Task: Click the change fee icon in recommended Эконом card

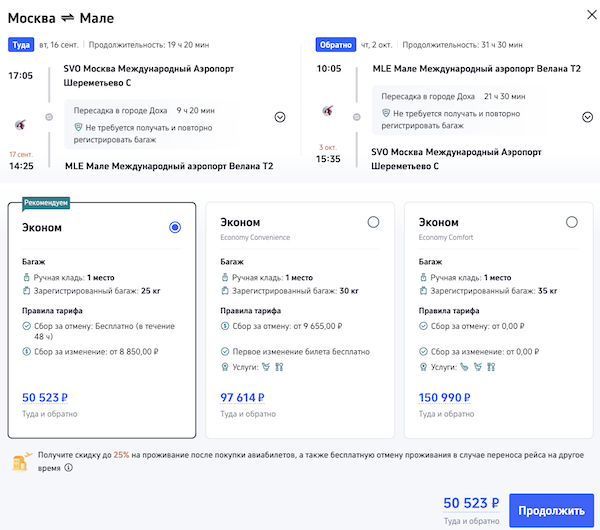Action: coord(26,351)
